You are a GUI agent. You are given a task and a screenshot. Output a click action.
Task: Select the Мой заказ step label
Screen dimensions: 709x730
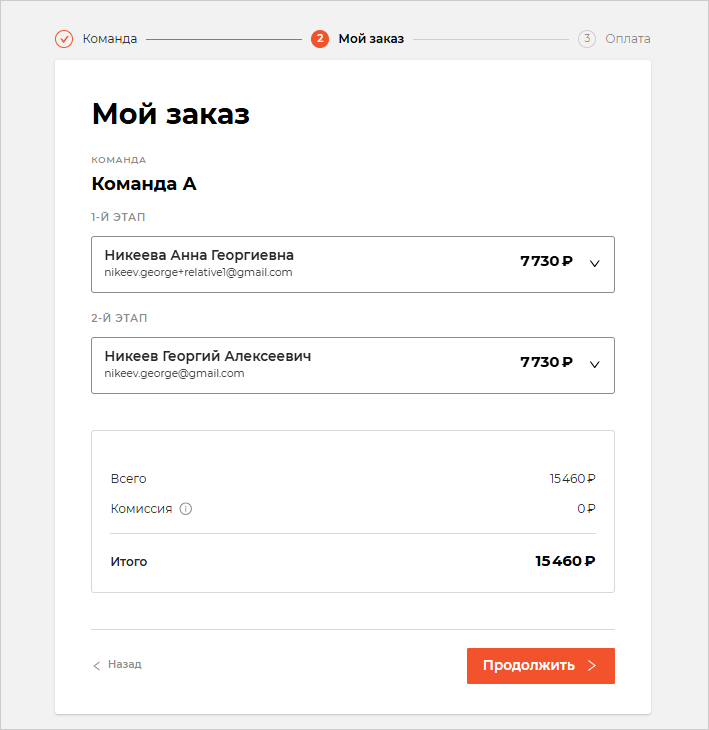point(371,39)
